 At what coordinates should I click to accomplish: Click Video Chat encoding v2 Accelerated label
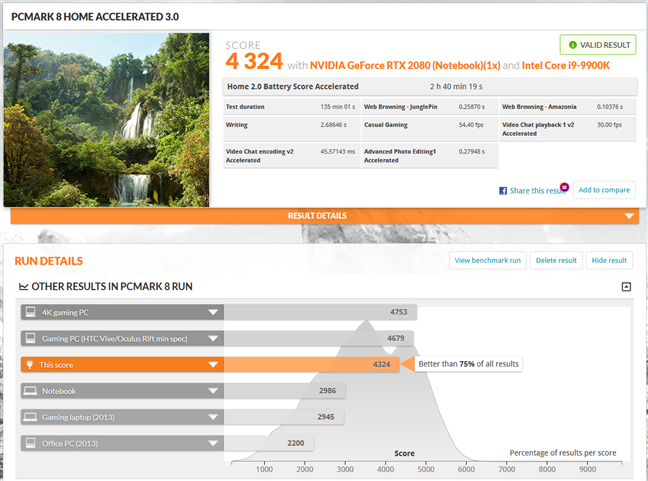[x=260, y=156]
